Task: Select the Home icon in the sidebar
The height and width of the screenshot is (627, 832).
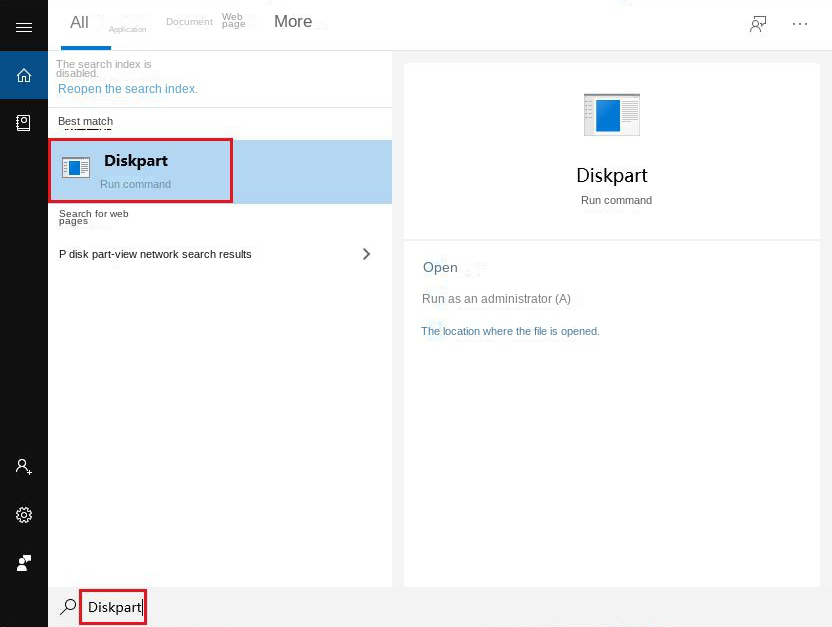Action: pyautogui.click(x=23, y=74)
